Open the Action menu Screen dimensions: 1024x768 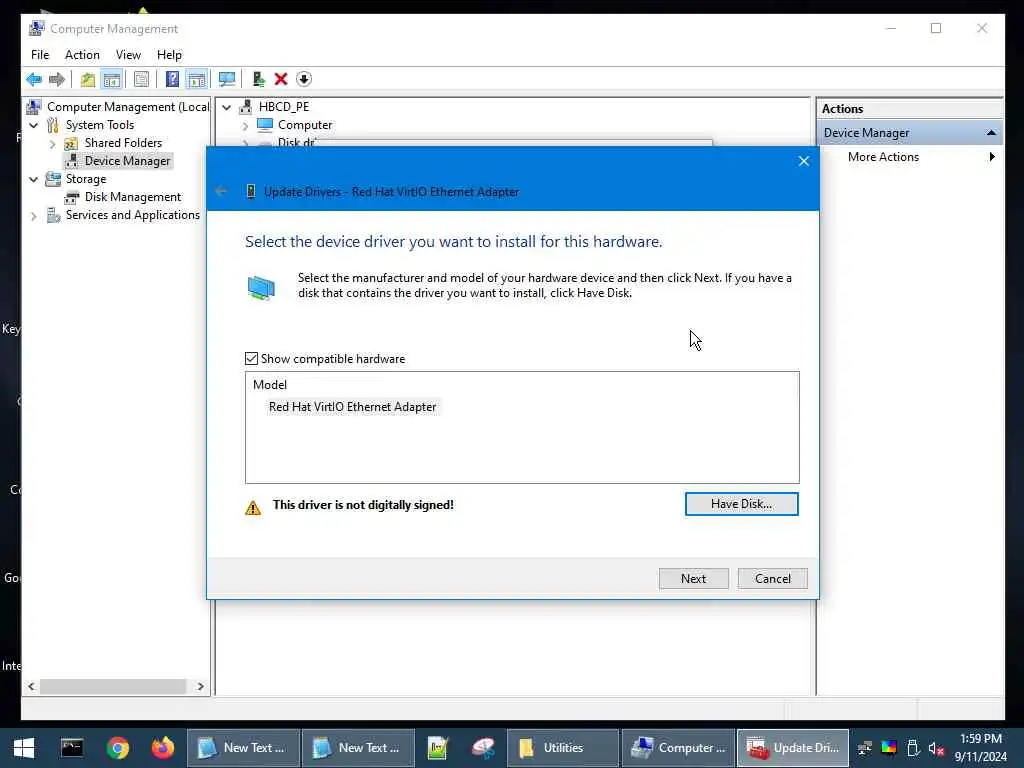[x=82, y=55]
